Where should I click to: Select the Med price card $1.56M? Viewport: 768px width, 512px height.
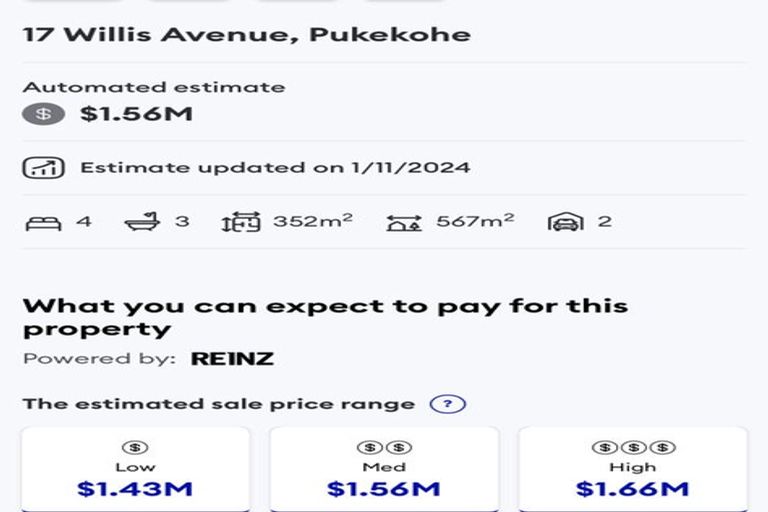point(384,469)
